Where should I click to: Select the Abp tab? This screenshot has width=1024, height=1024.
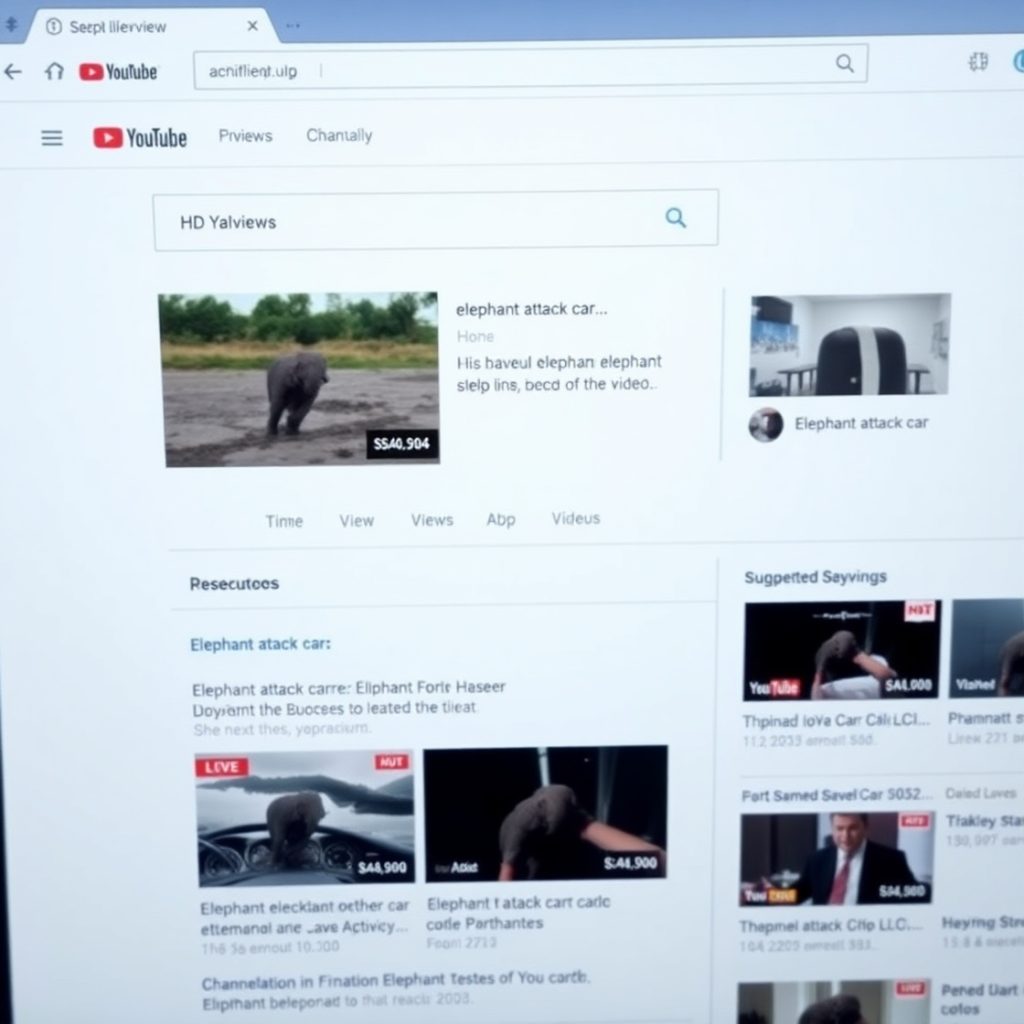(x=501, y=519)
